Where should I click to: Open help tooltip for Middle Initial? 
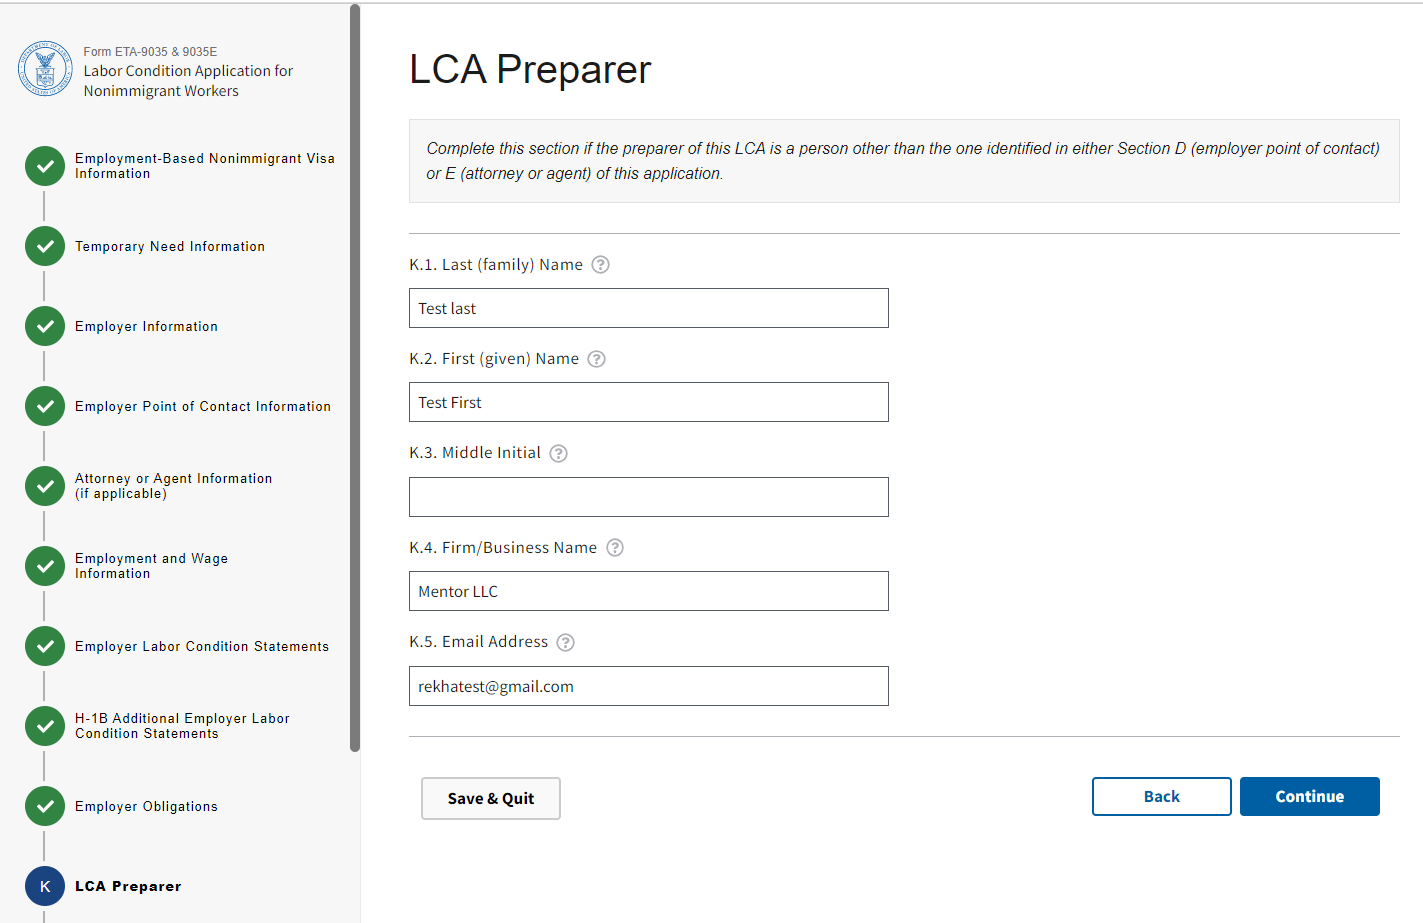coord(558,454)
